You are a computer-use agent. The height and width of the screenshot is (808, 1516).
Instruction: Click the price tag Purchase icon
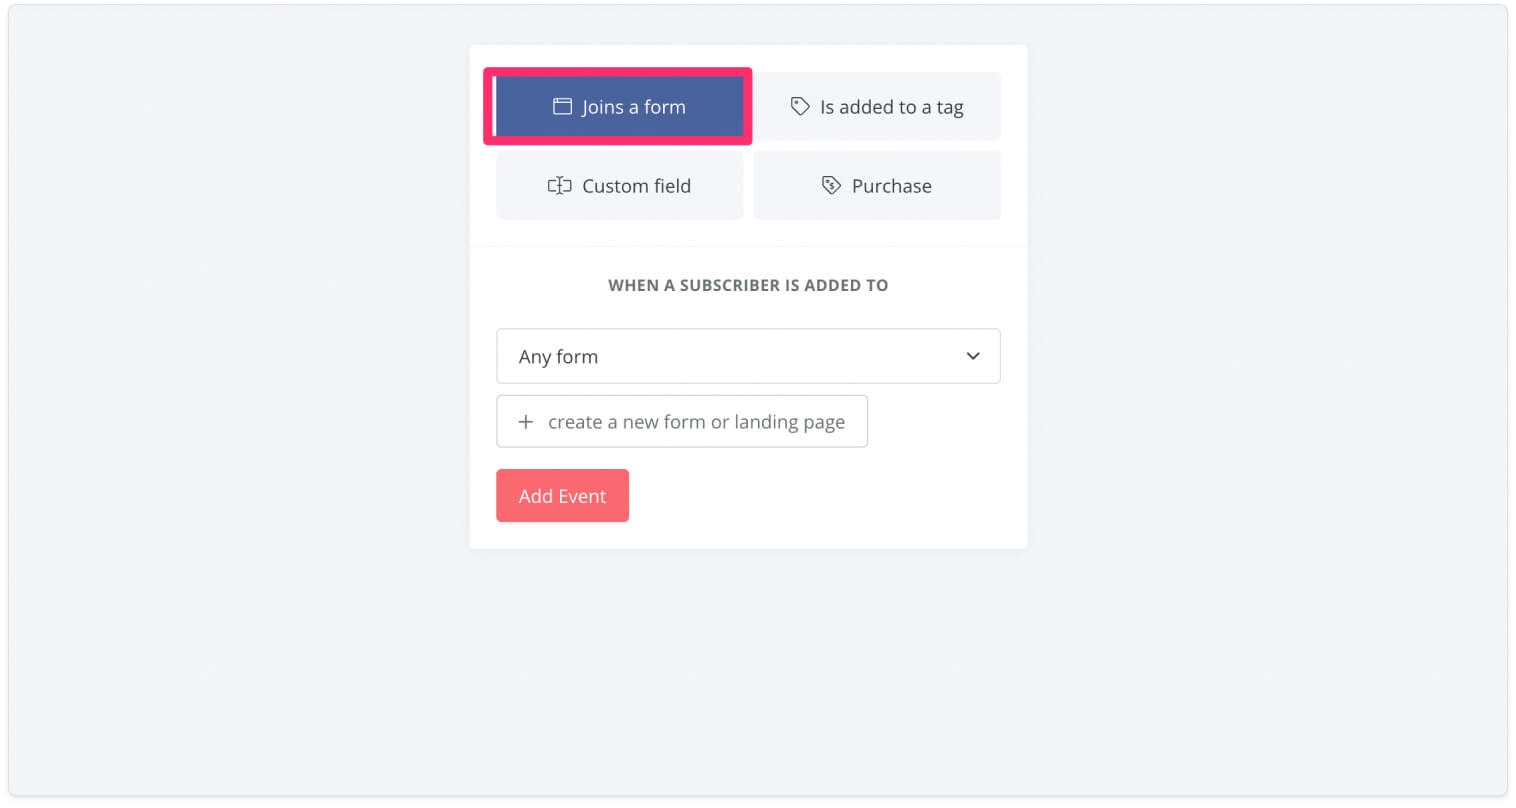coord(831,185)
